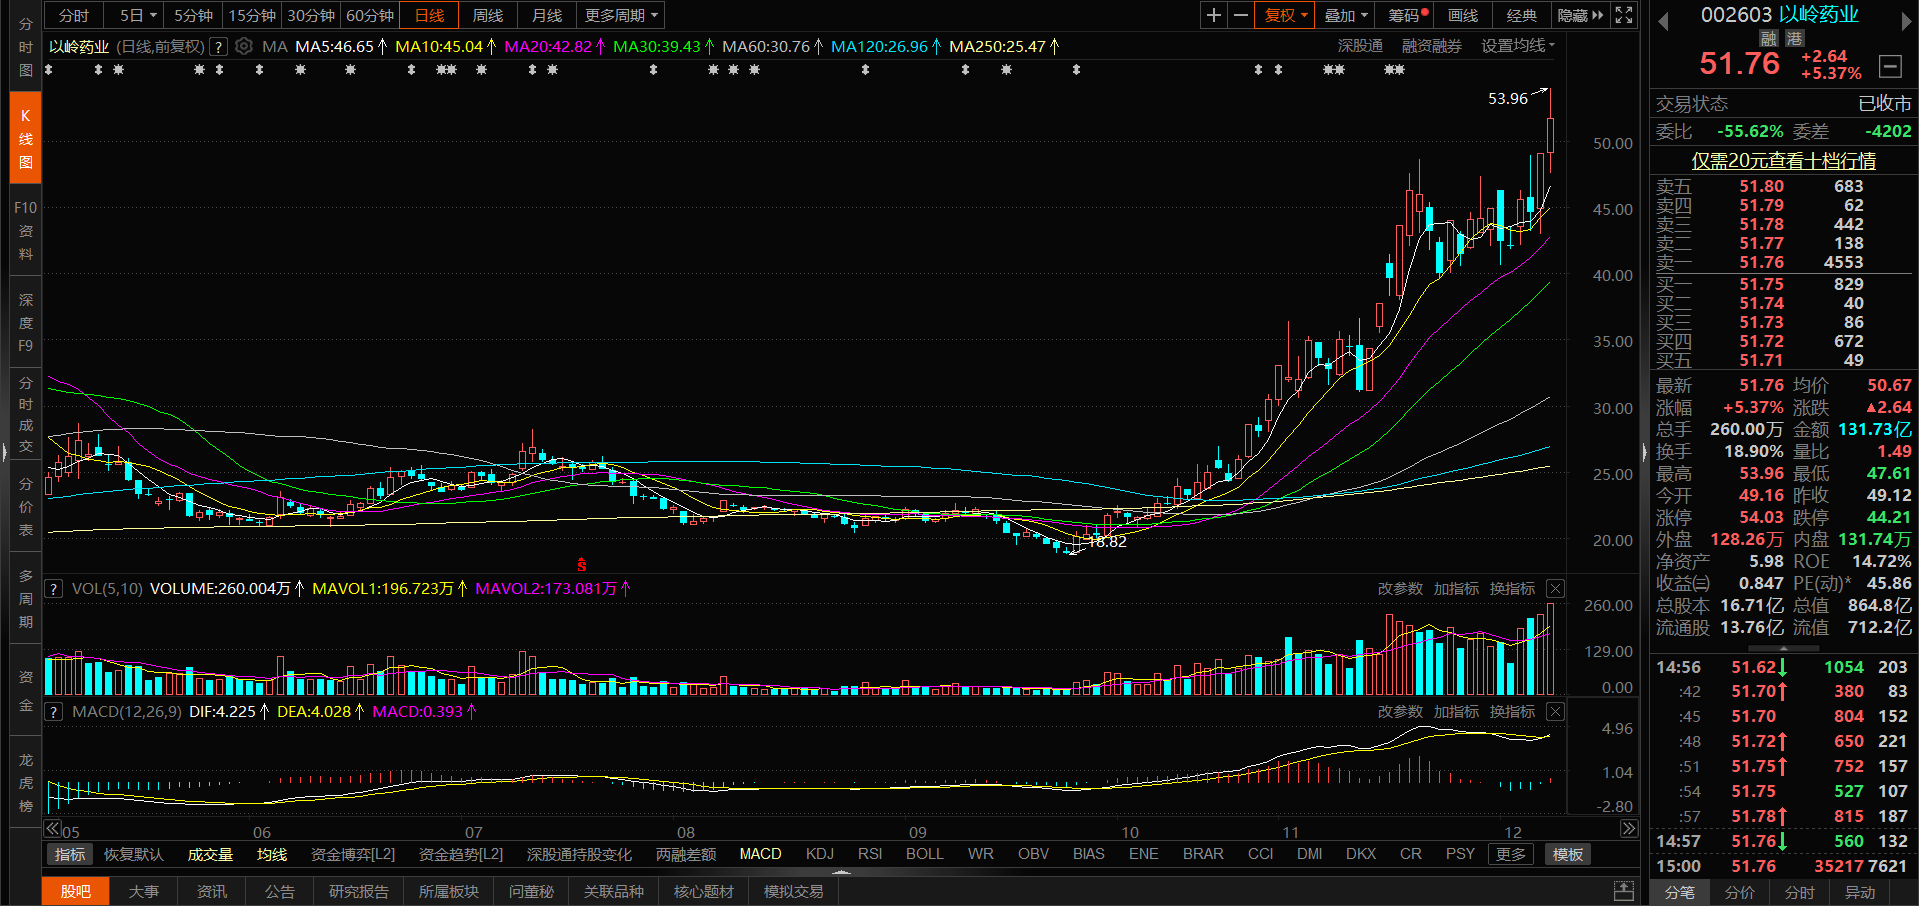The image size is (1919, 906).
Task: Click 恢复默认 to restore default indicators
Action: pos(133,854)
